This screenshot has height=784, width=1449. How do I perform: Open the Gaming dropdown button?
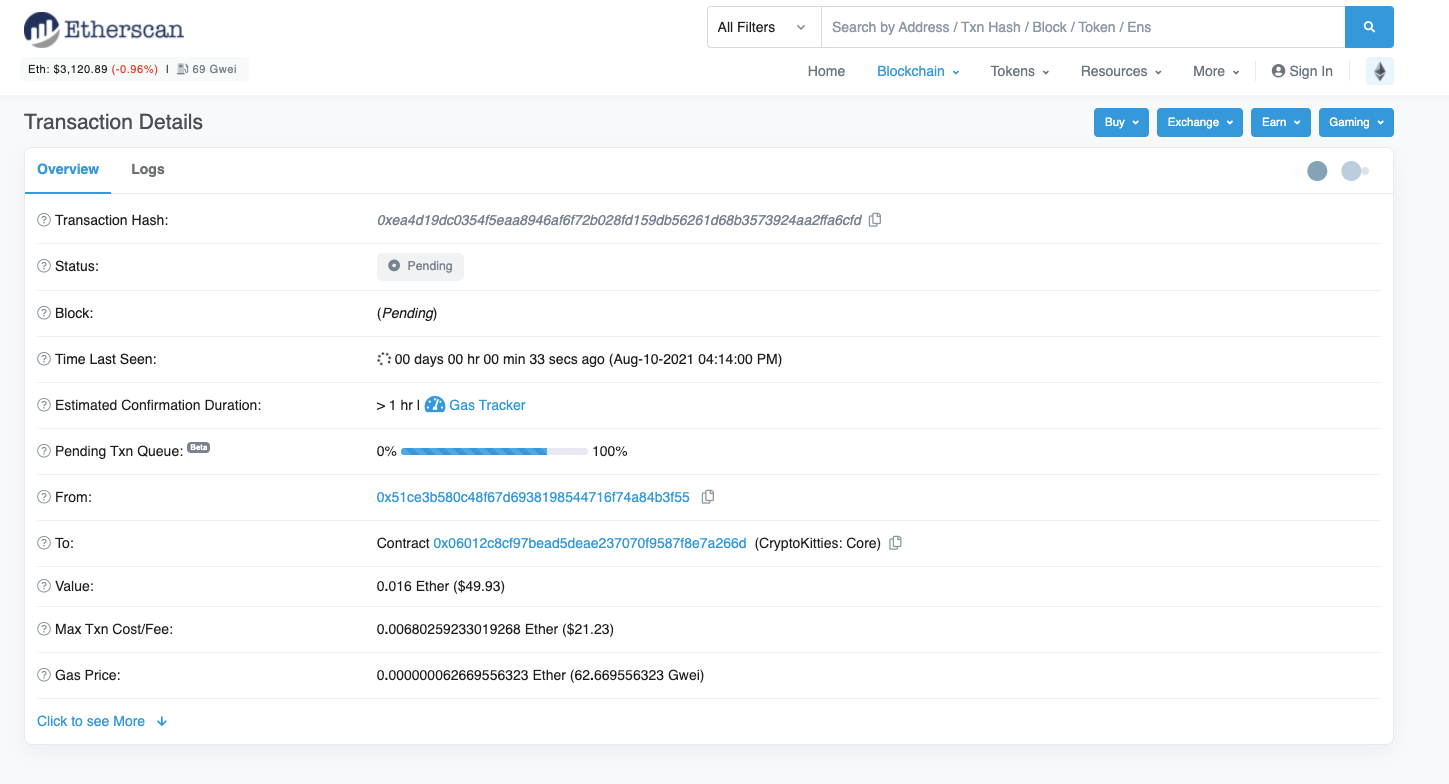tap(1356, 122)
